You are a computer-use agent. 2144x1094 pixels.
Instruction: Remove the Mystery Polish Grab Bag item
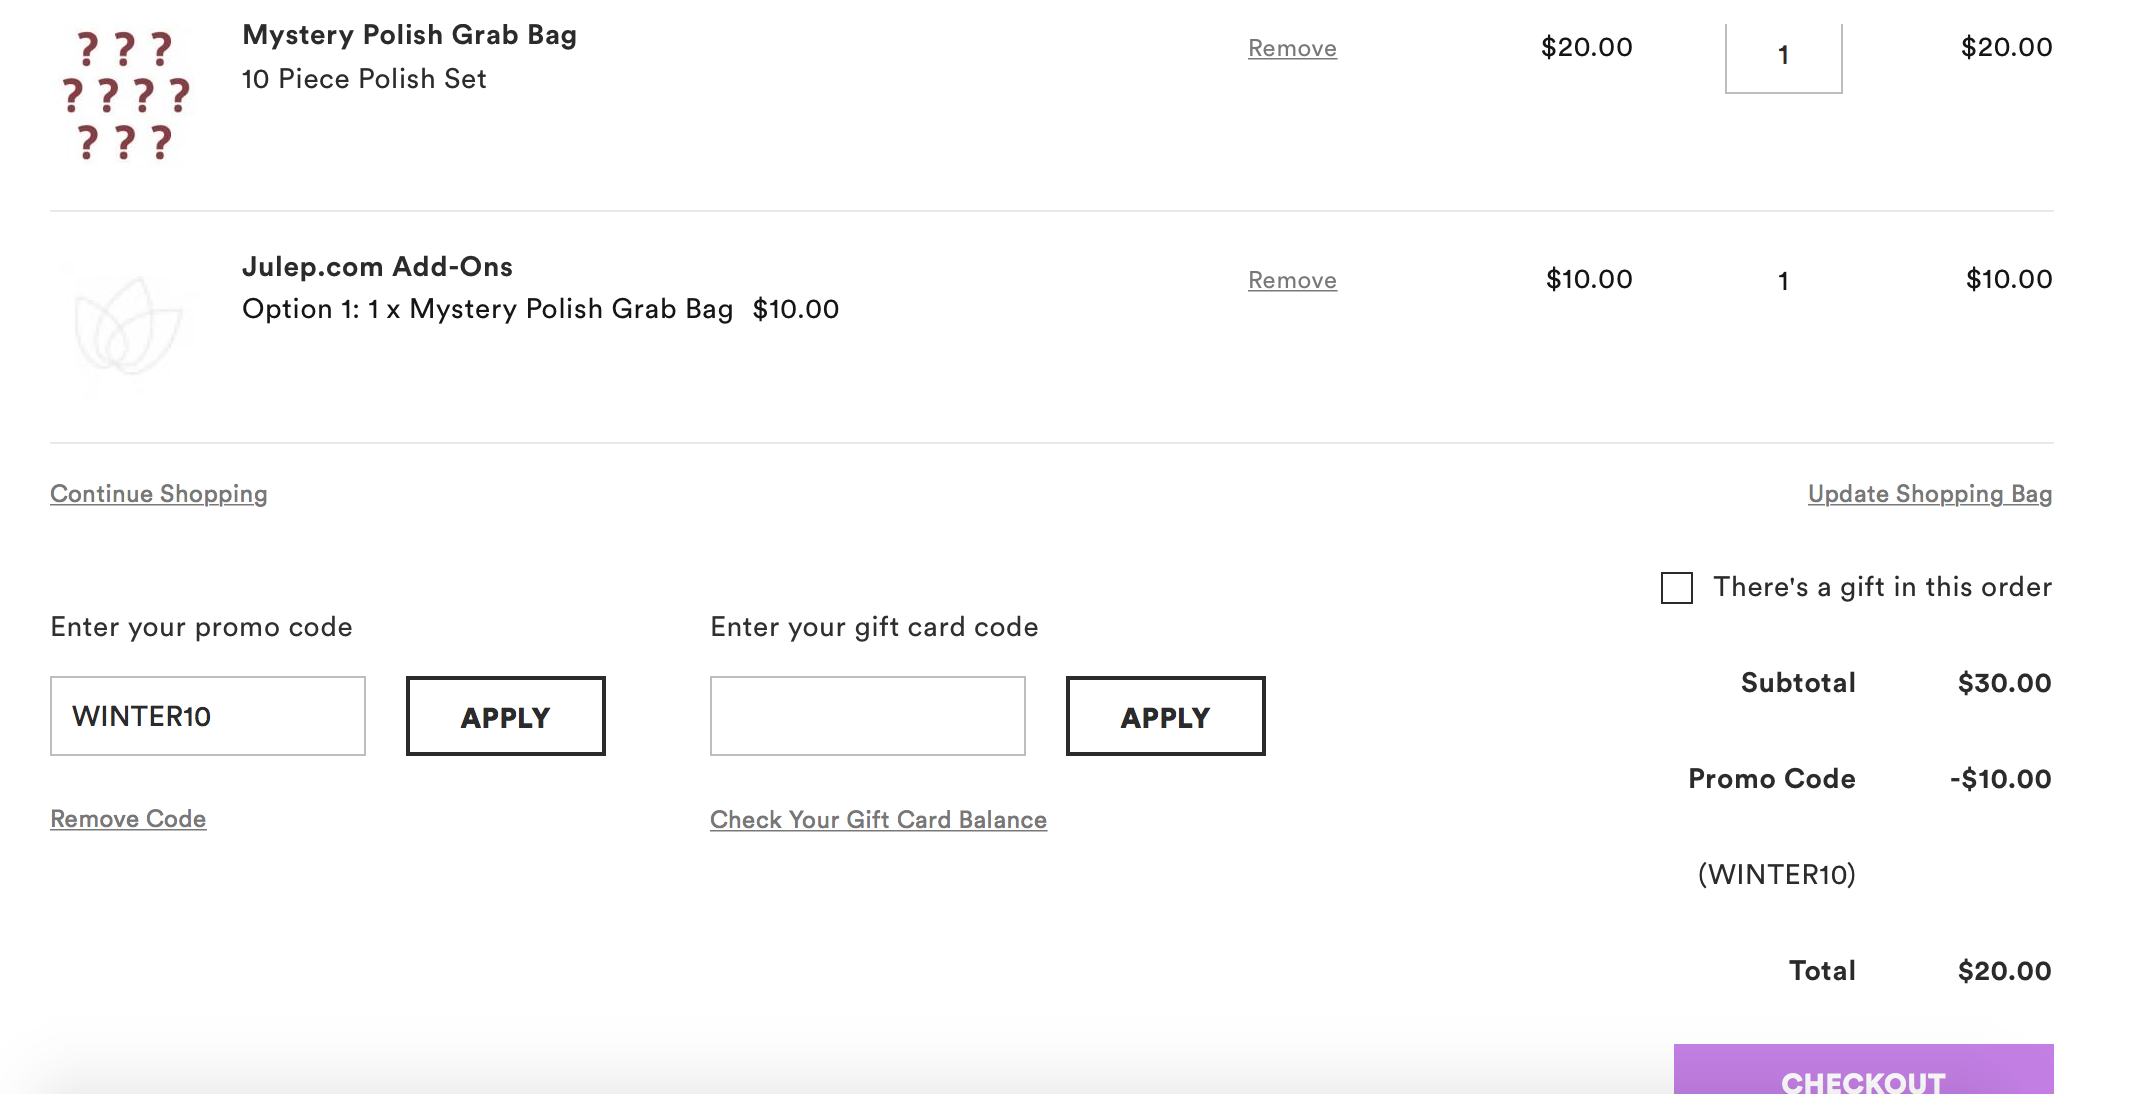pos(1291,48)
